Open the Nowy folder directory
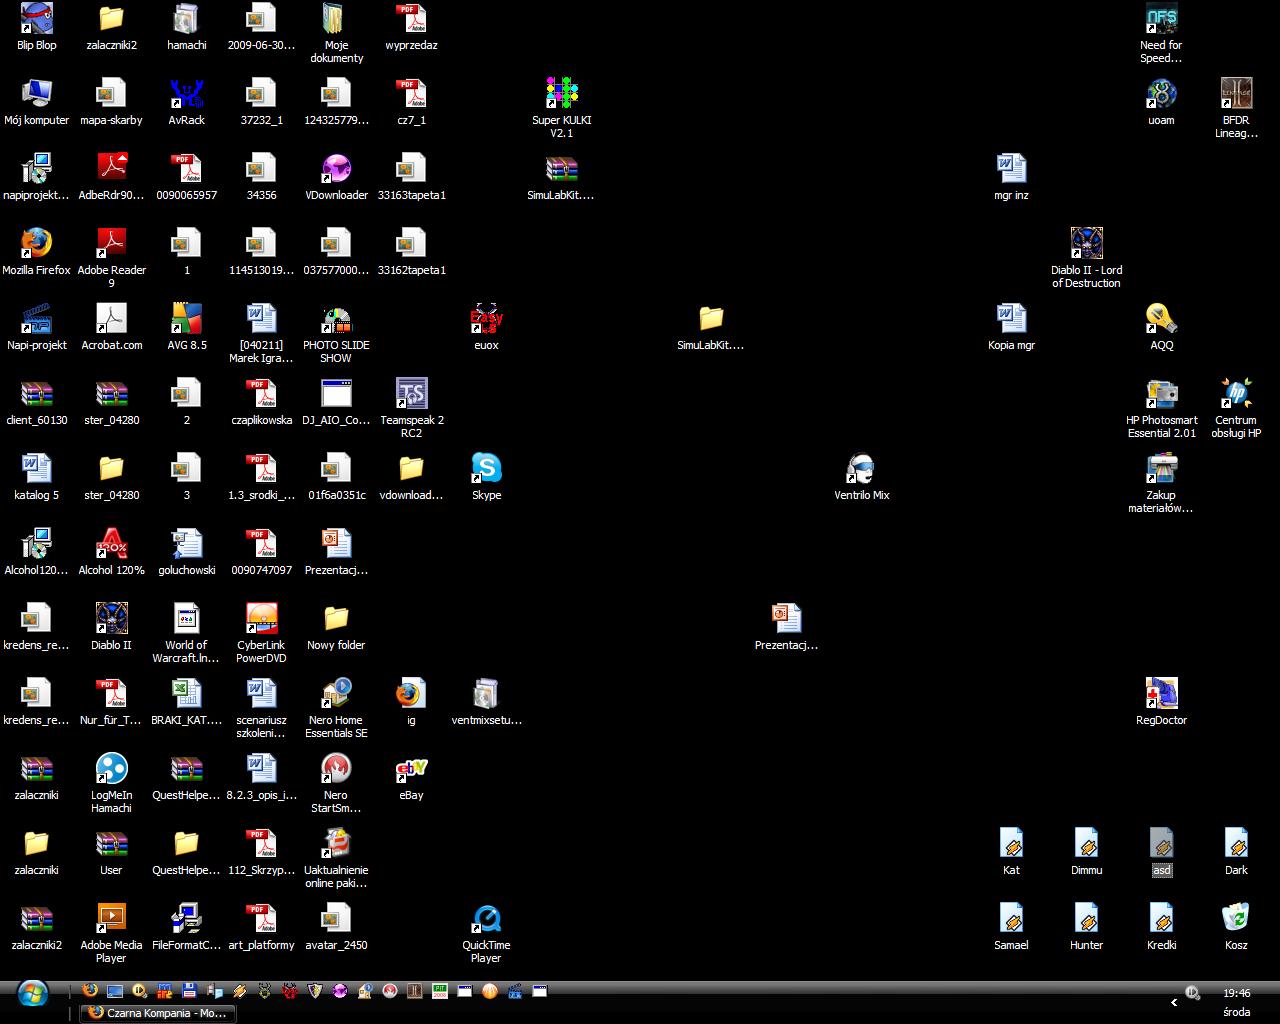This screenshot has width=1280, height=1024. 336,619
